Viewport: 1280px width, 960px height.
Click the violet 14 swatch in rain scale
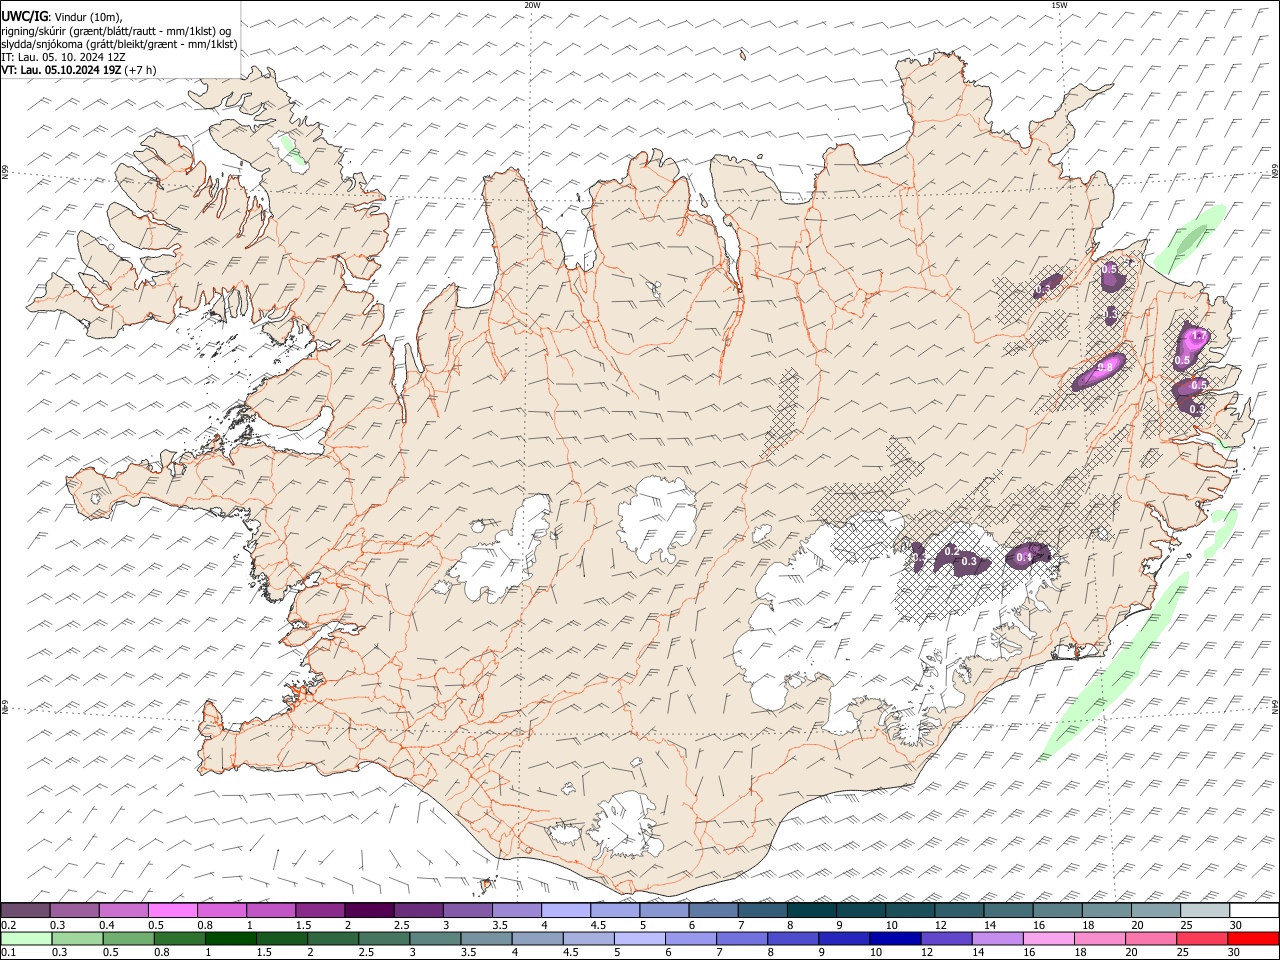[x=996, y=939]
